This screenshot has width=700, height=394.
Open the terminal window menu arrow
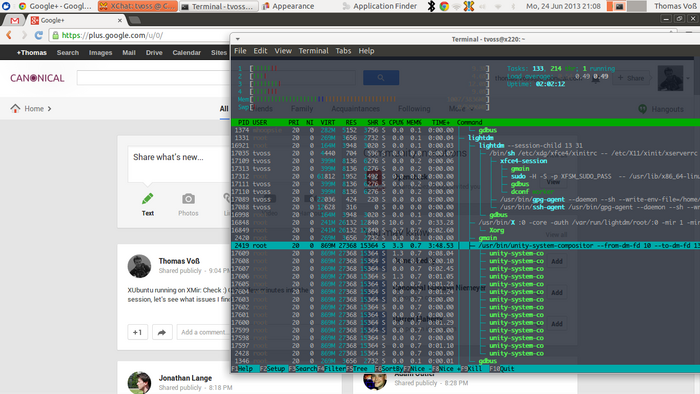coord(238,39)
